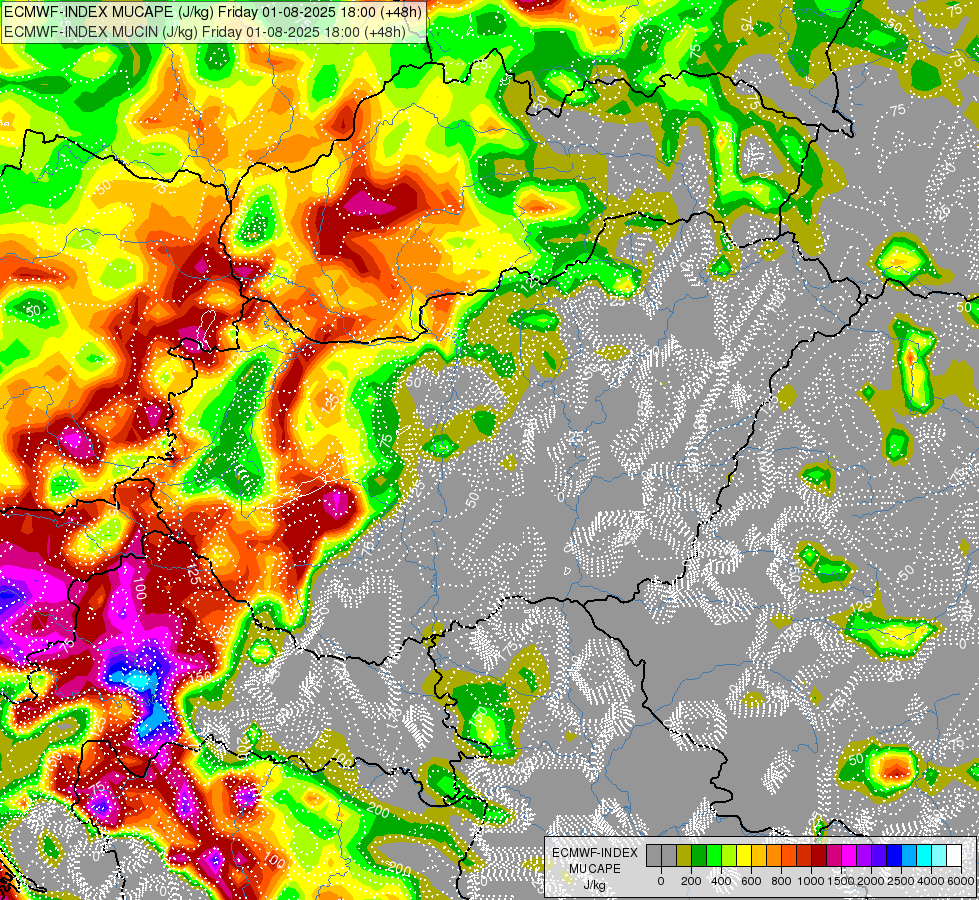Select the olive legend color swatch
This screenshot has height=900, width=979.
click(x=684, y=856)
